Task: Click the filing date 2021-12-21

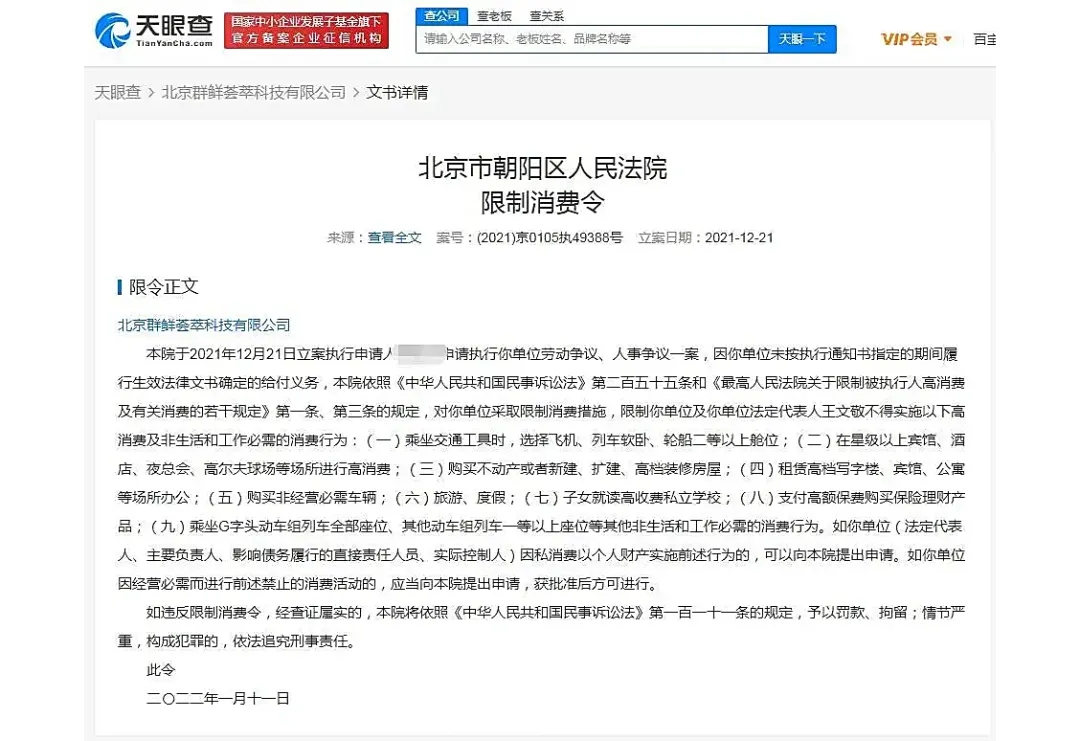Action: [x=739, y=238]
